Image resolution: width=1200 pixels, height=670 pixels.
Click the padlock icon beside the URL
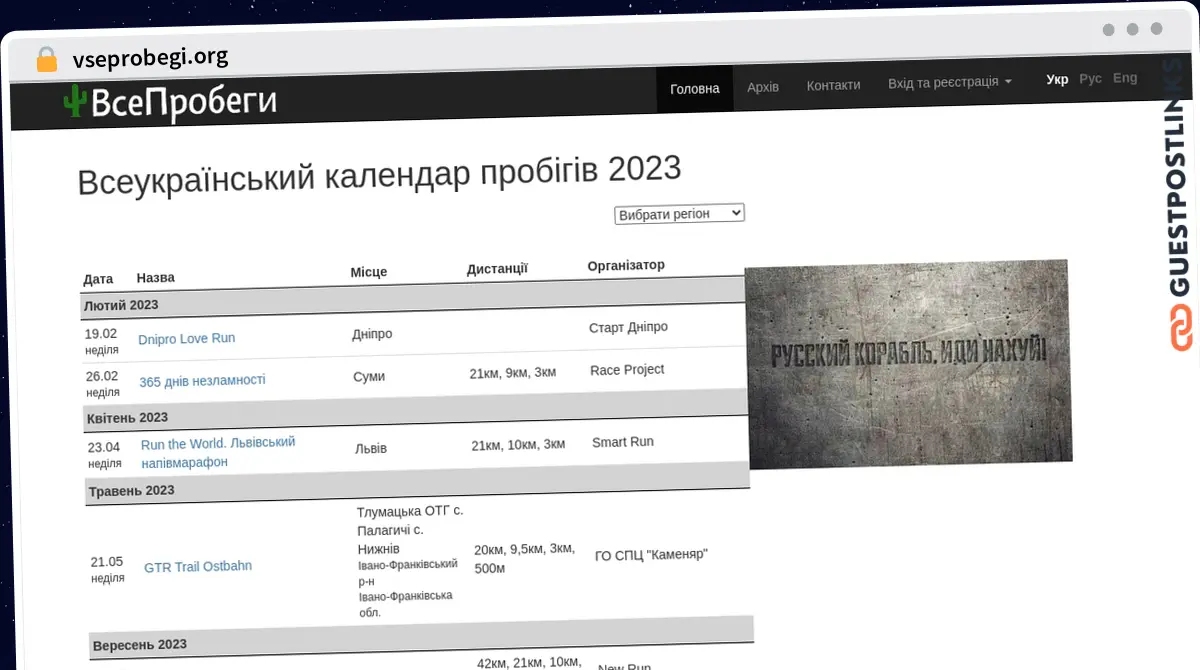click(47, 59)
